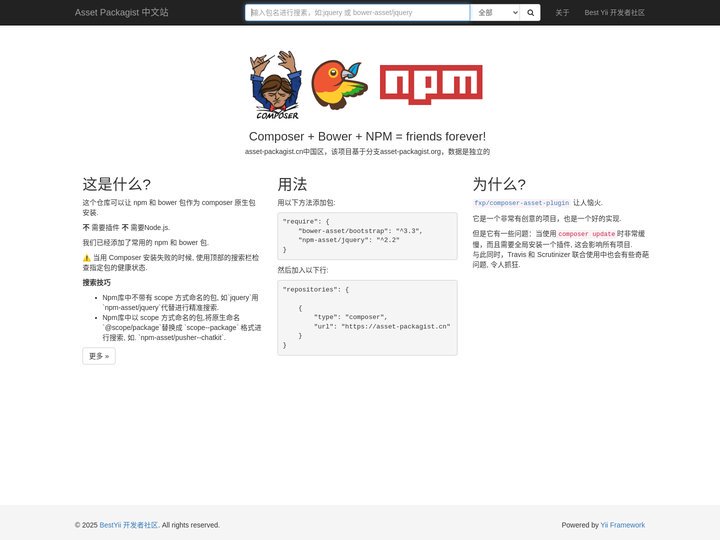
Task: Click the warning triangle icon
Action: point(86,258)
